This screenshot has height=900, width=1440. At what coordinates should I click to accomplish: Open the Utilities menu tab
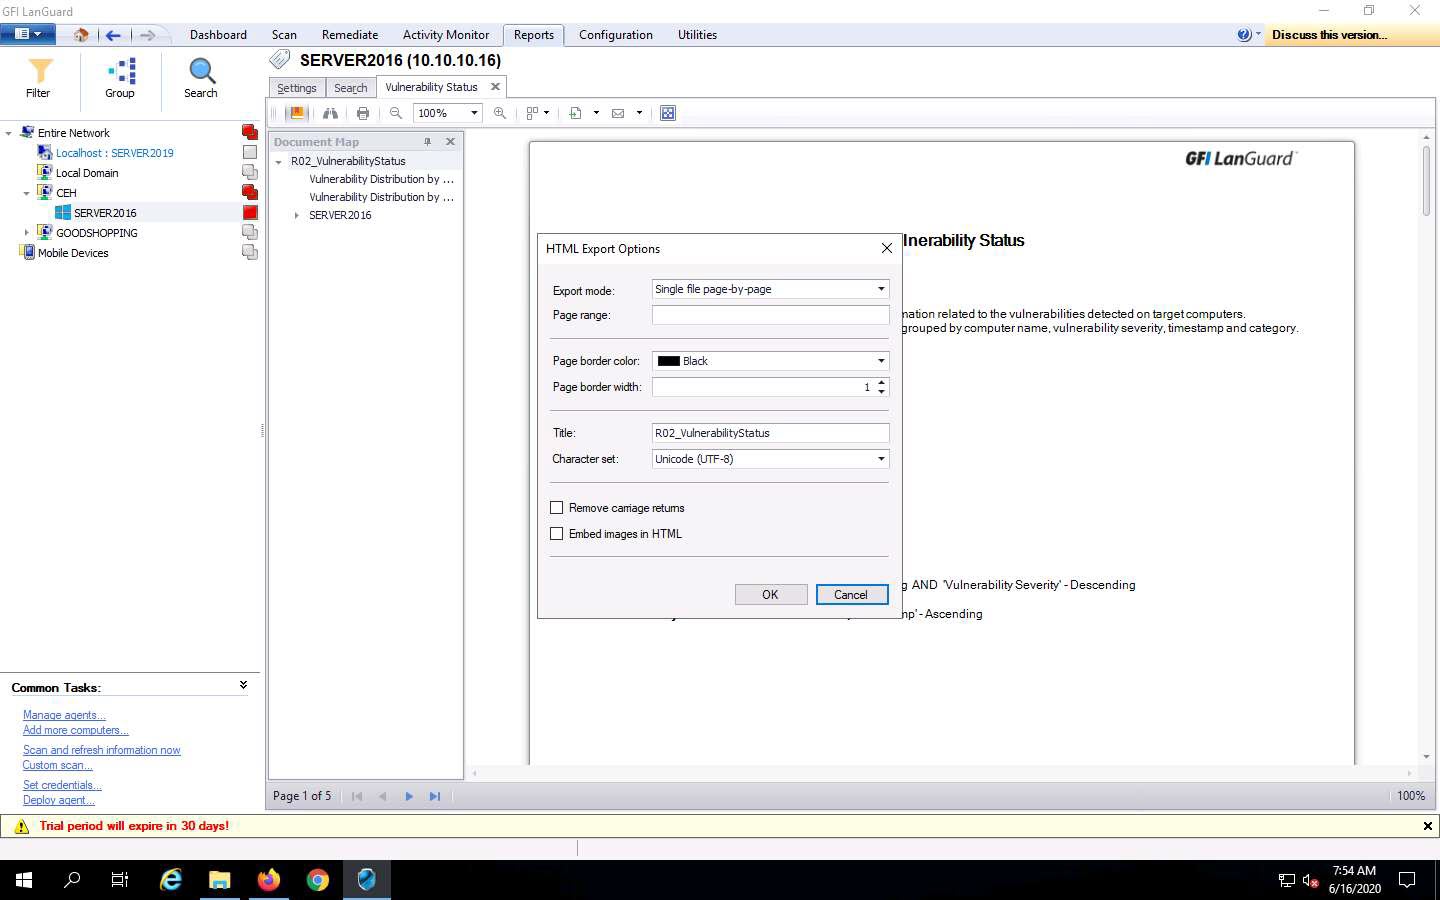(697, 35)
